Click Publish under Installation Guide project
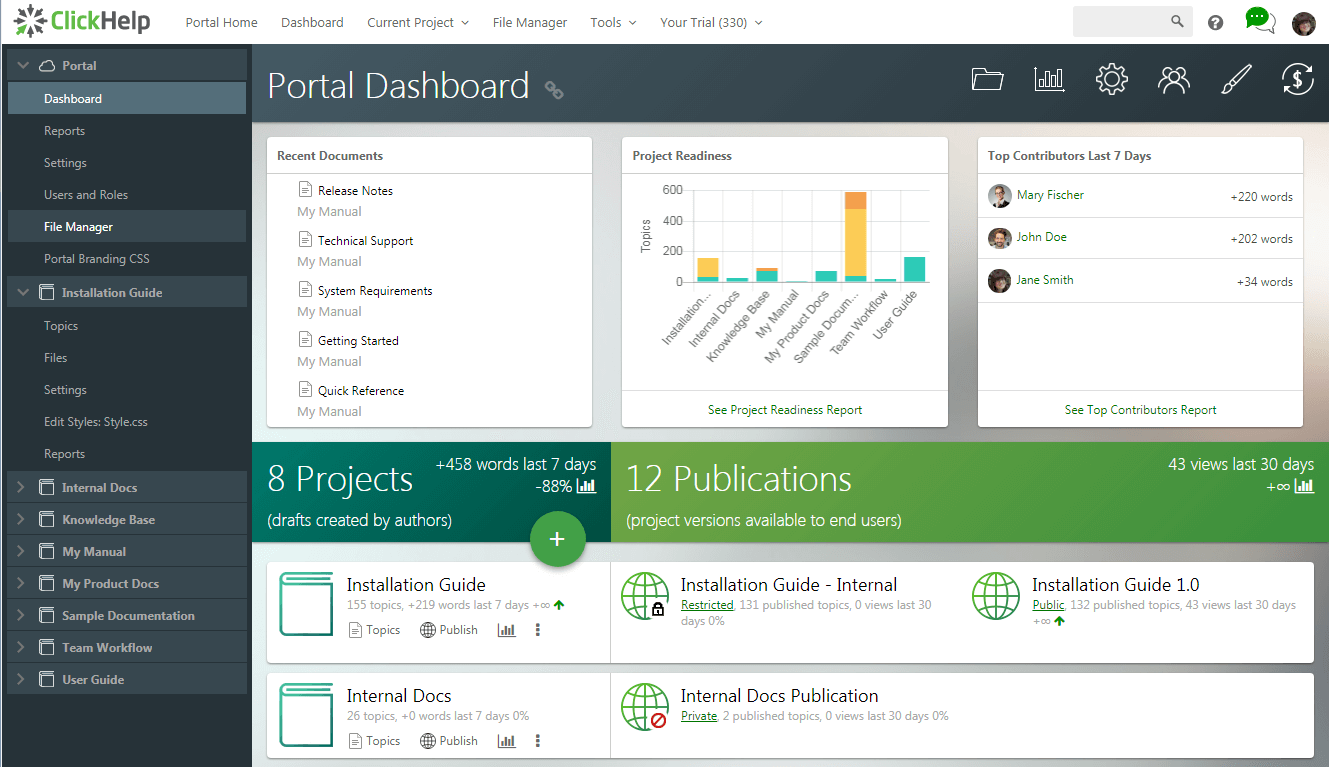Image resolution: width=1329 pixels, height=767 pixels. coord(448,630)
